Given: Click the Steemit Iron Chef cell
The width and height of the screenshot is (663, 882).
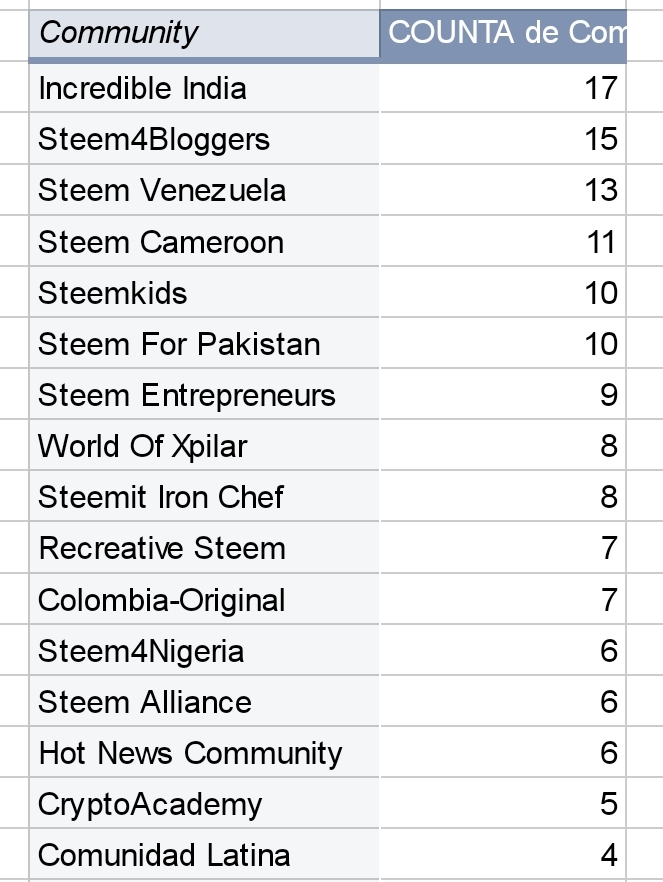Looking at the screenshot, I should [204, 496].
